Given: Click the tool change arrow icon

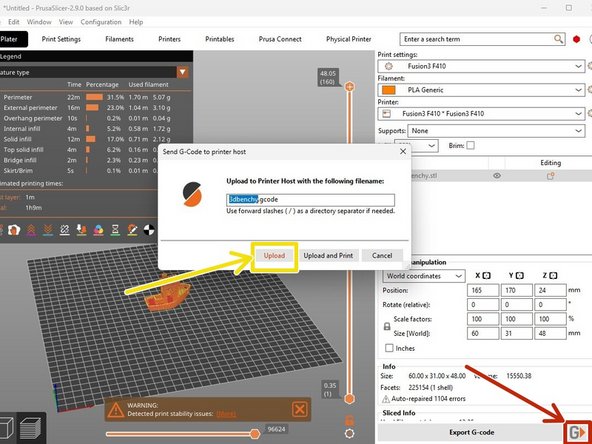Looking at the screenshot, I should click(x=82, y=230).
